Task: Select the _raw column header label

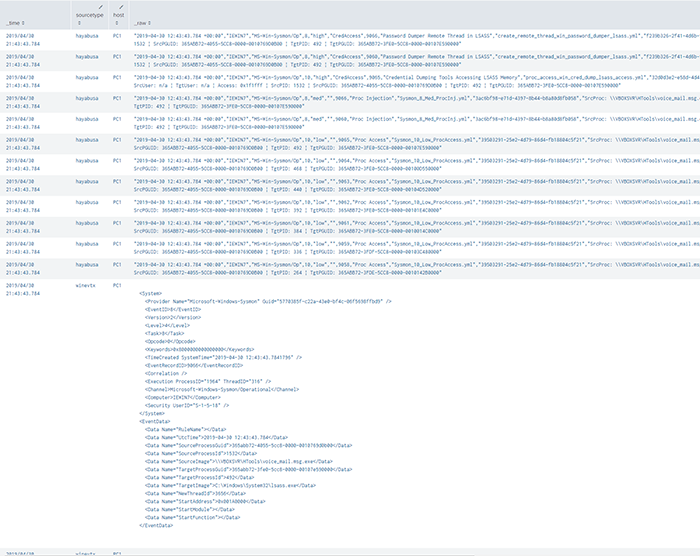Action: tap(140, 23)
